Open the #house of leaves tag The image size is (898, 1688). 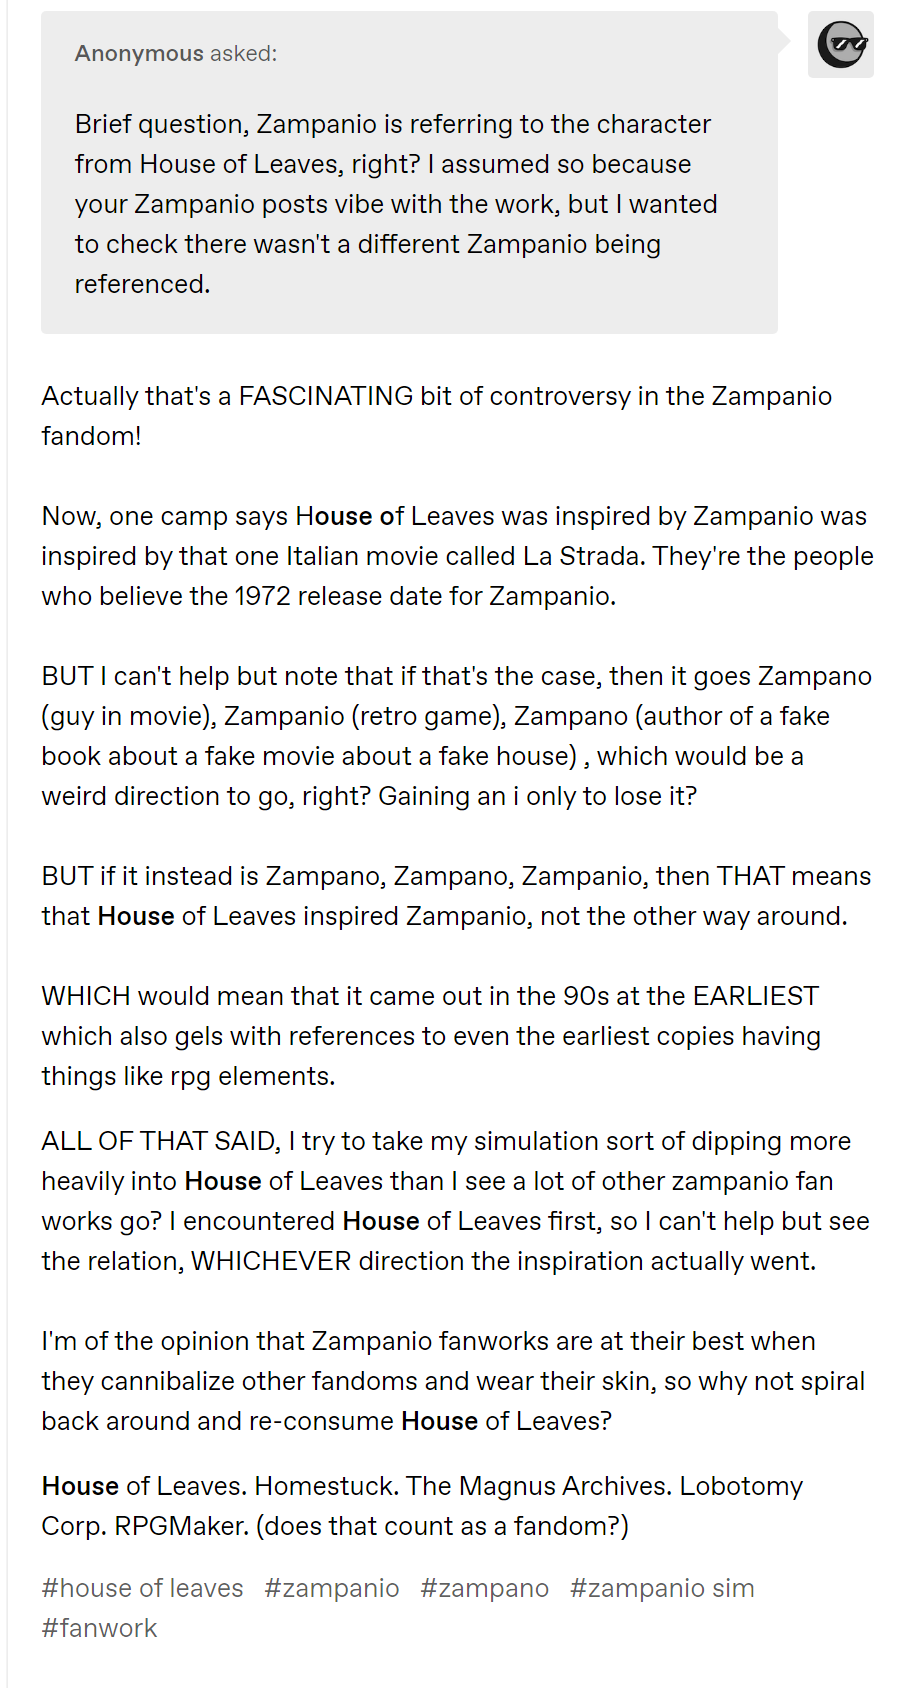pos(142,1588)
